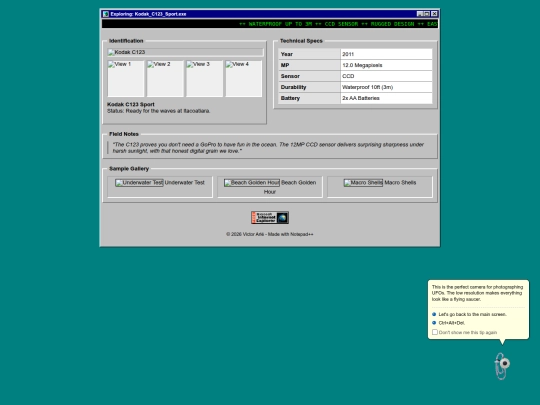Open the Underwater Test sample image
Viewport: 540px width, 405px height.
139,183
